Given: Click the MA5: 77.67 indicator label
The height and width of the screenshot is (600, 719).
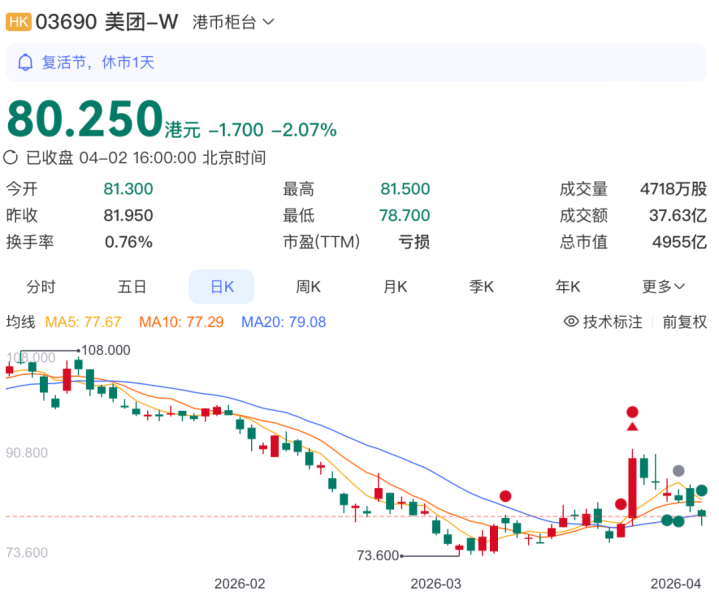Looking at the screenshot, I should click(x=83, y=322).
